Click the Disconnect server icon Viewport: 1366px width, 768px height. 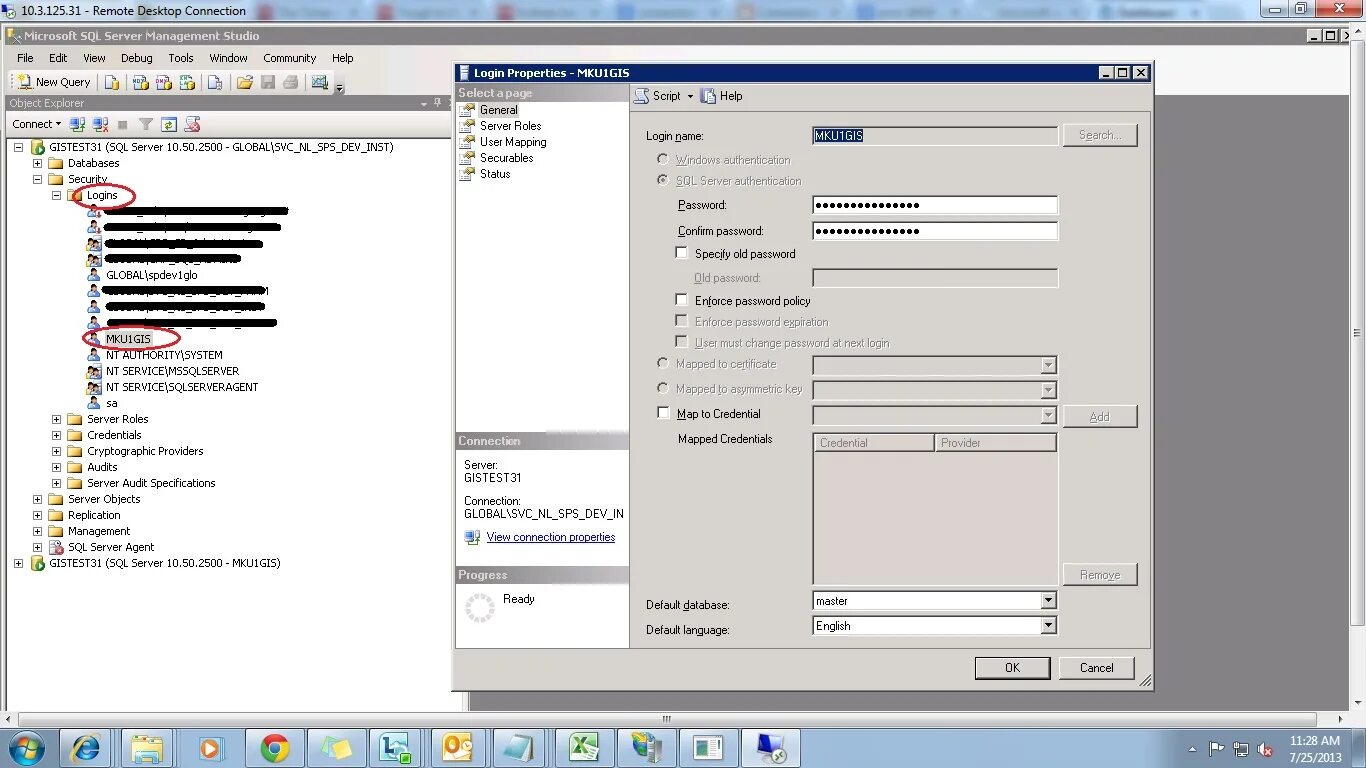pos(100,124)
